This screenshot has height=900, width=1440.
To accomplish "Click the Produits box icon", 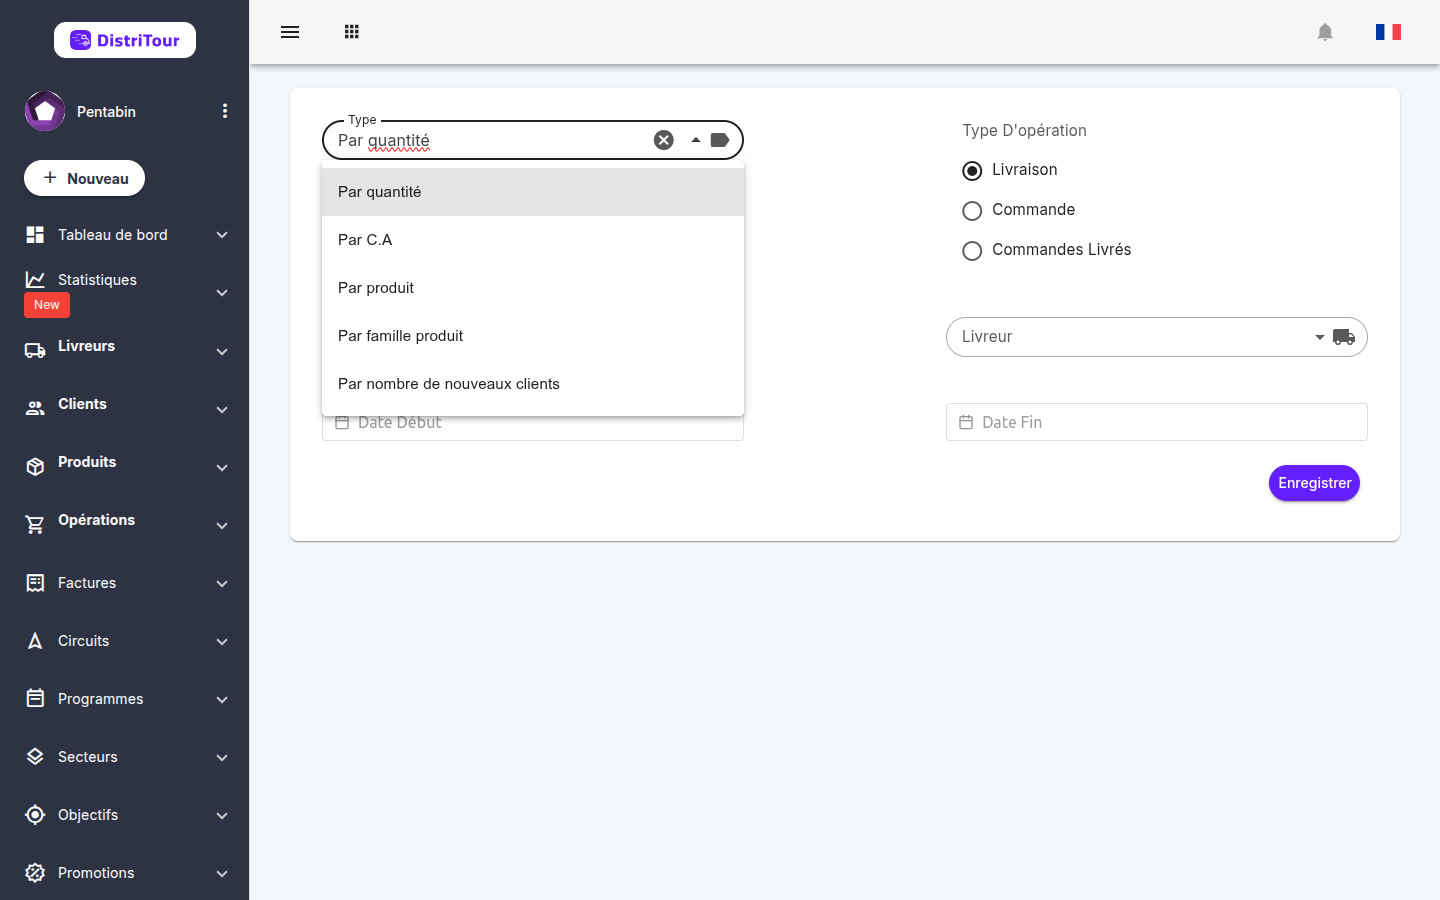I will 35,467.
